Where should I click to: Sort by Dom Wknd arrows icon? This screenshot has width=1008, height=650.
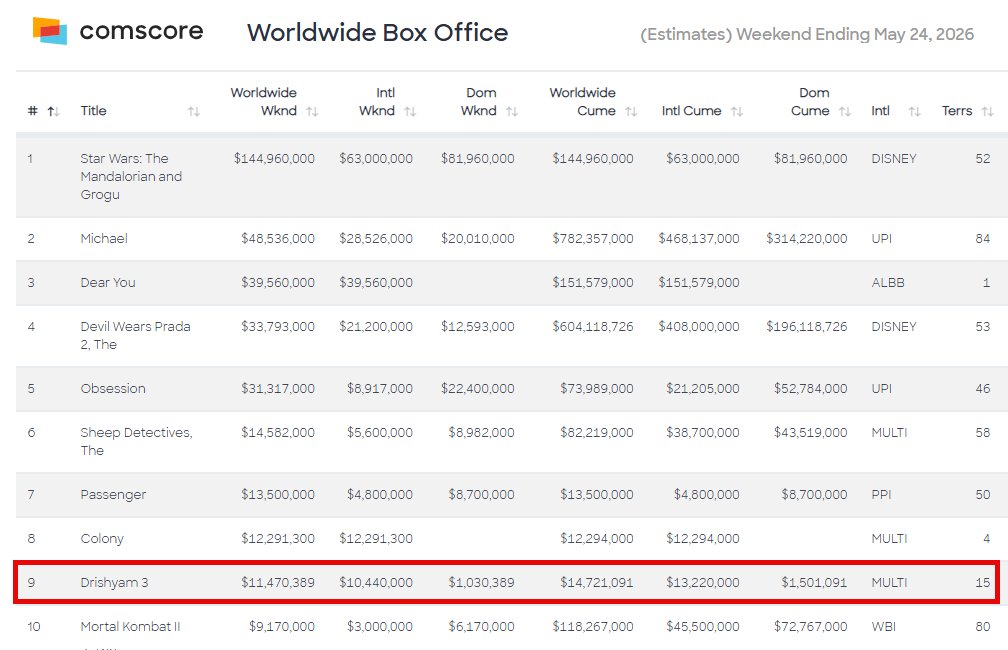(x=512, y=111)
